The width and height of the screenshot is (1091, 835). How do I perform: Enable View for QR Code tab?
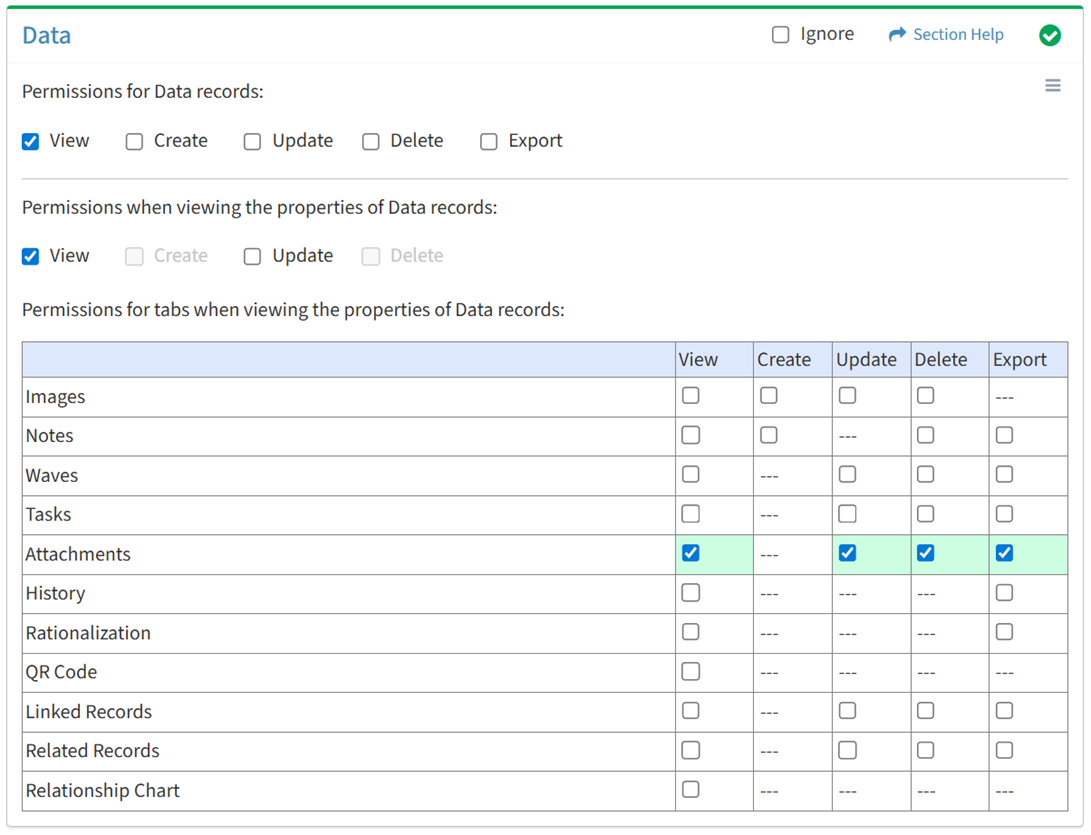tap(690, 672)
